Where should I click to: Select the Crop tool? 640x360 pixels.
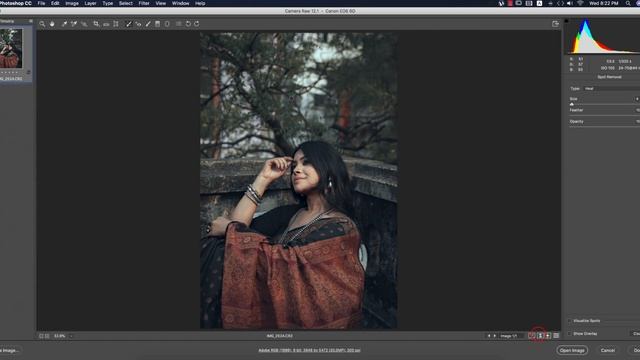coord(96,24)
